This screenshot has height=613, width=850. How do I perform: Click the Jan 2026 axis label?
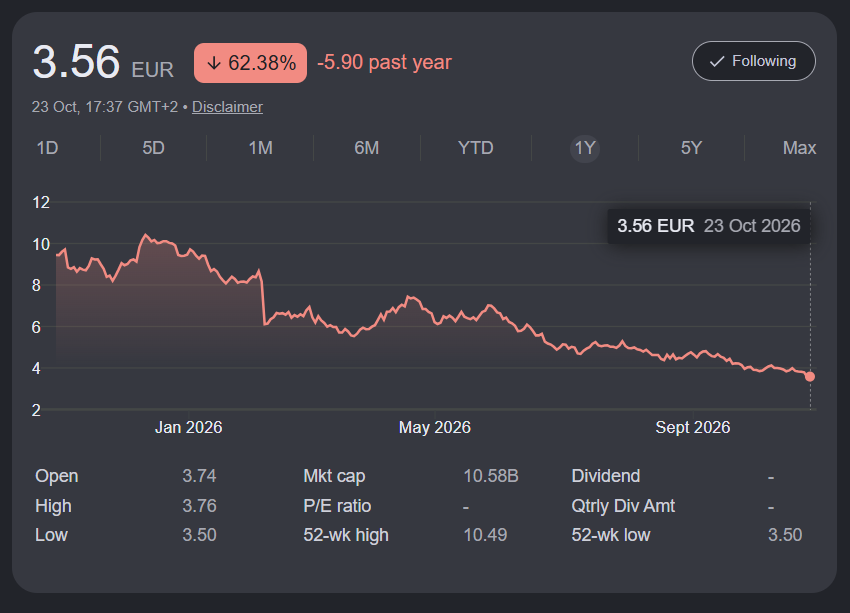point(188,427)
